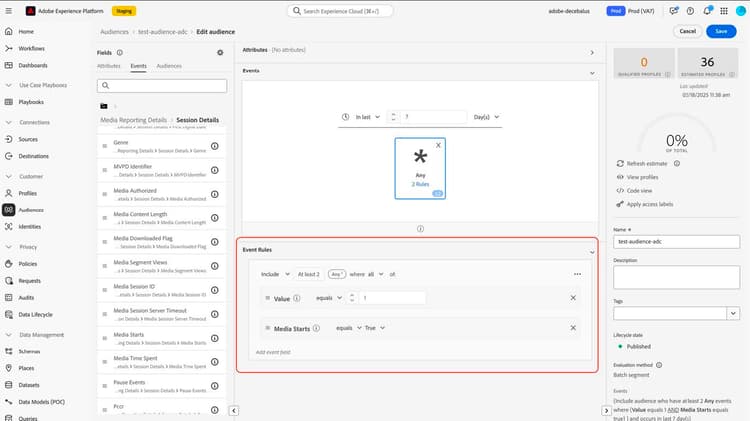Click the folder icon above the breadcrumb
750x421 pixels.
pos(104,106)
